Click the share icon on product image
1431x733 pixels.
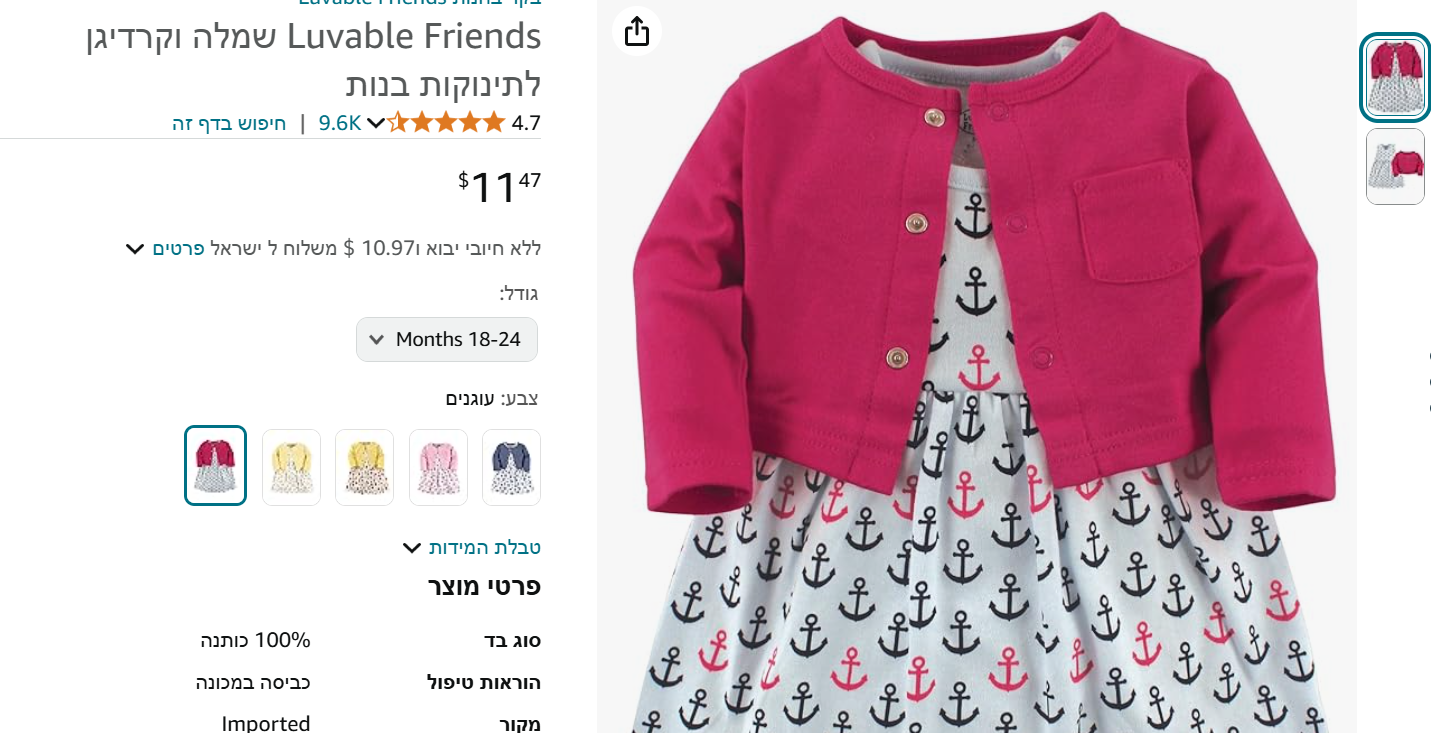click(x=637, y=31)
